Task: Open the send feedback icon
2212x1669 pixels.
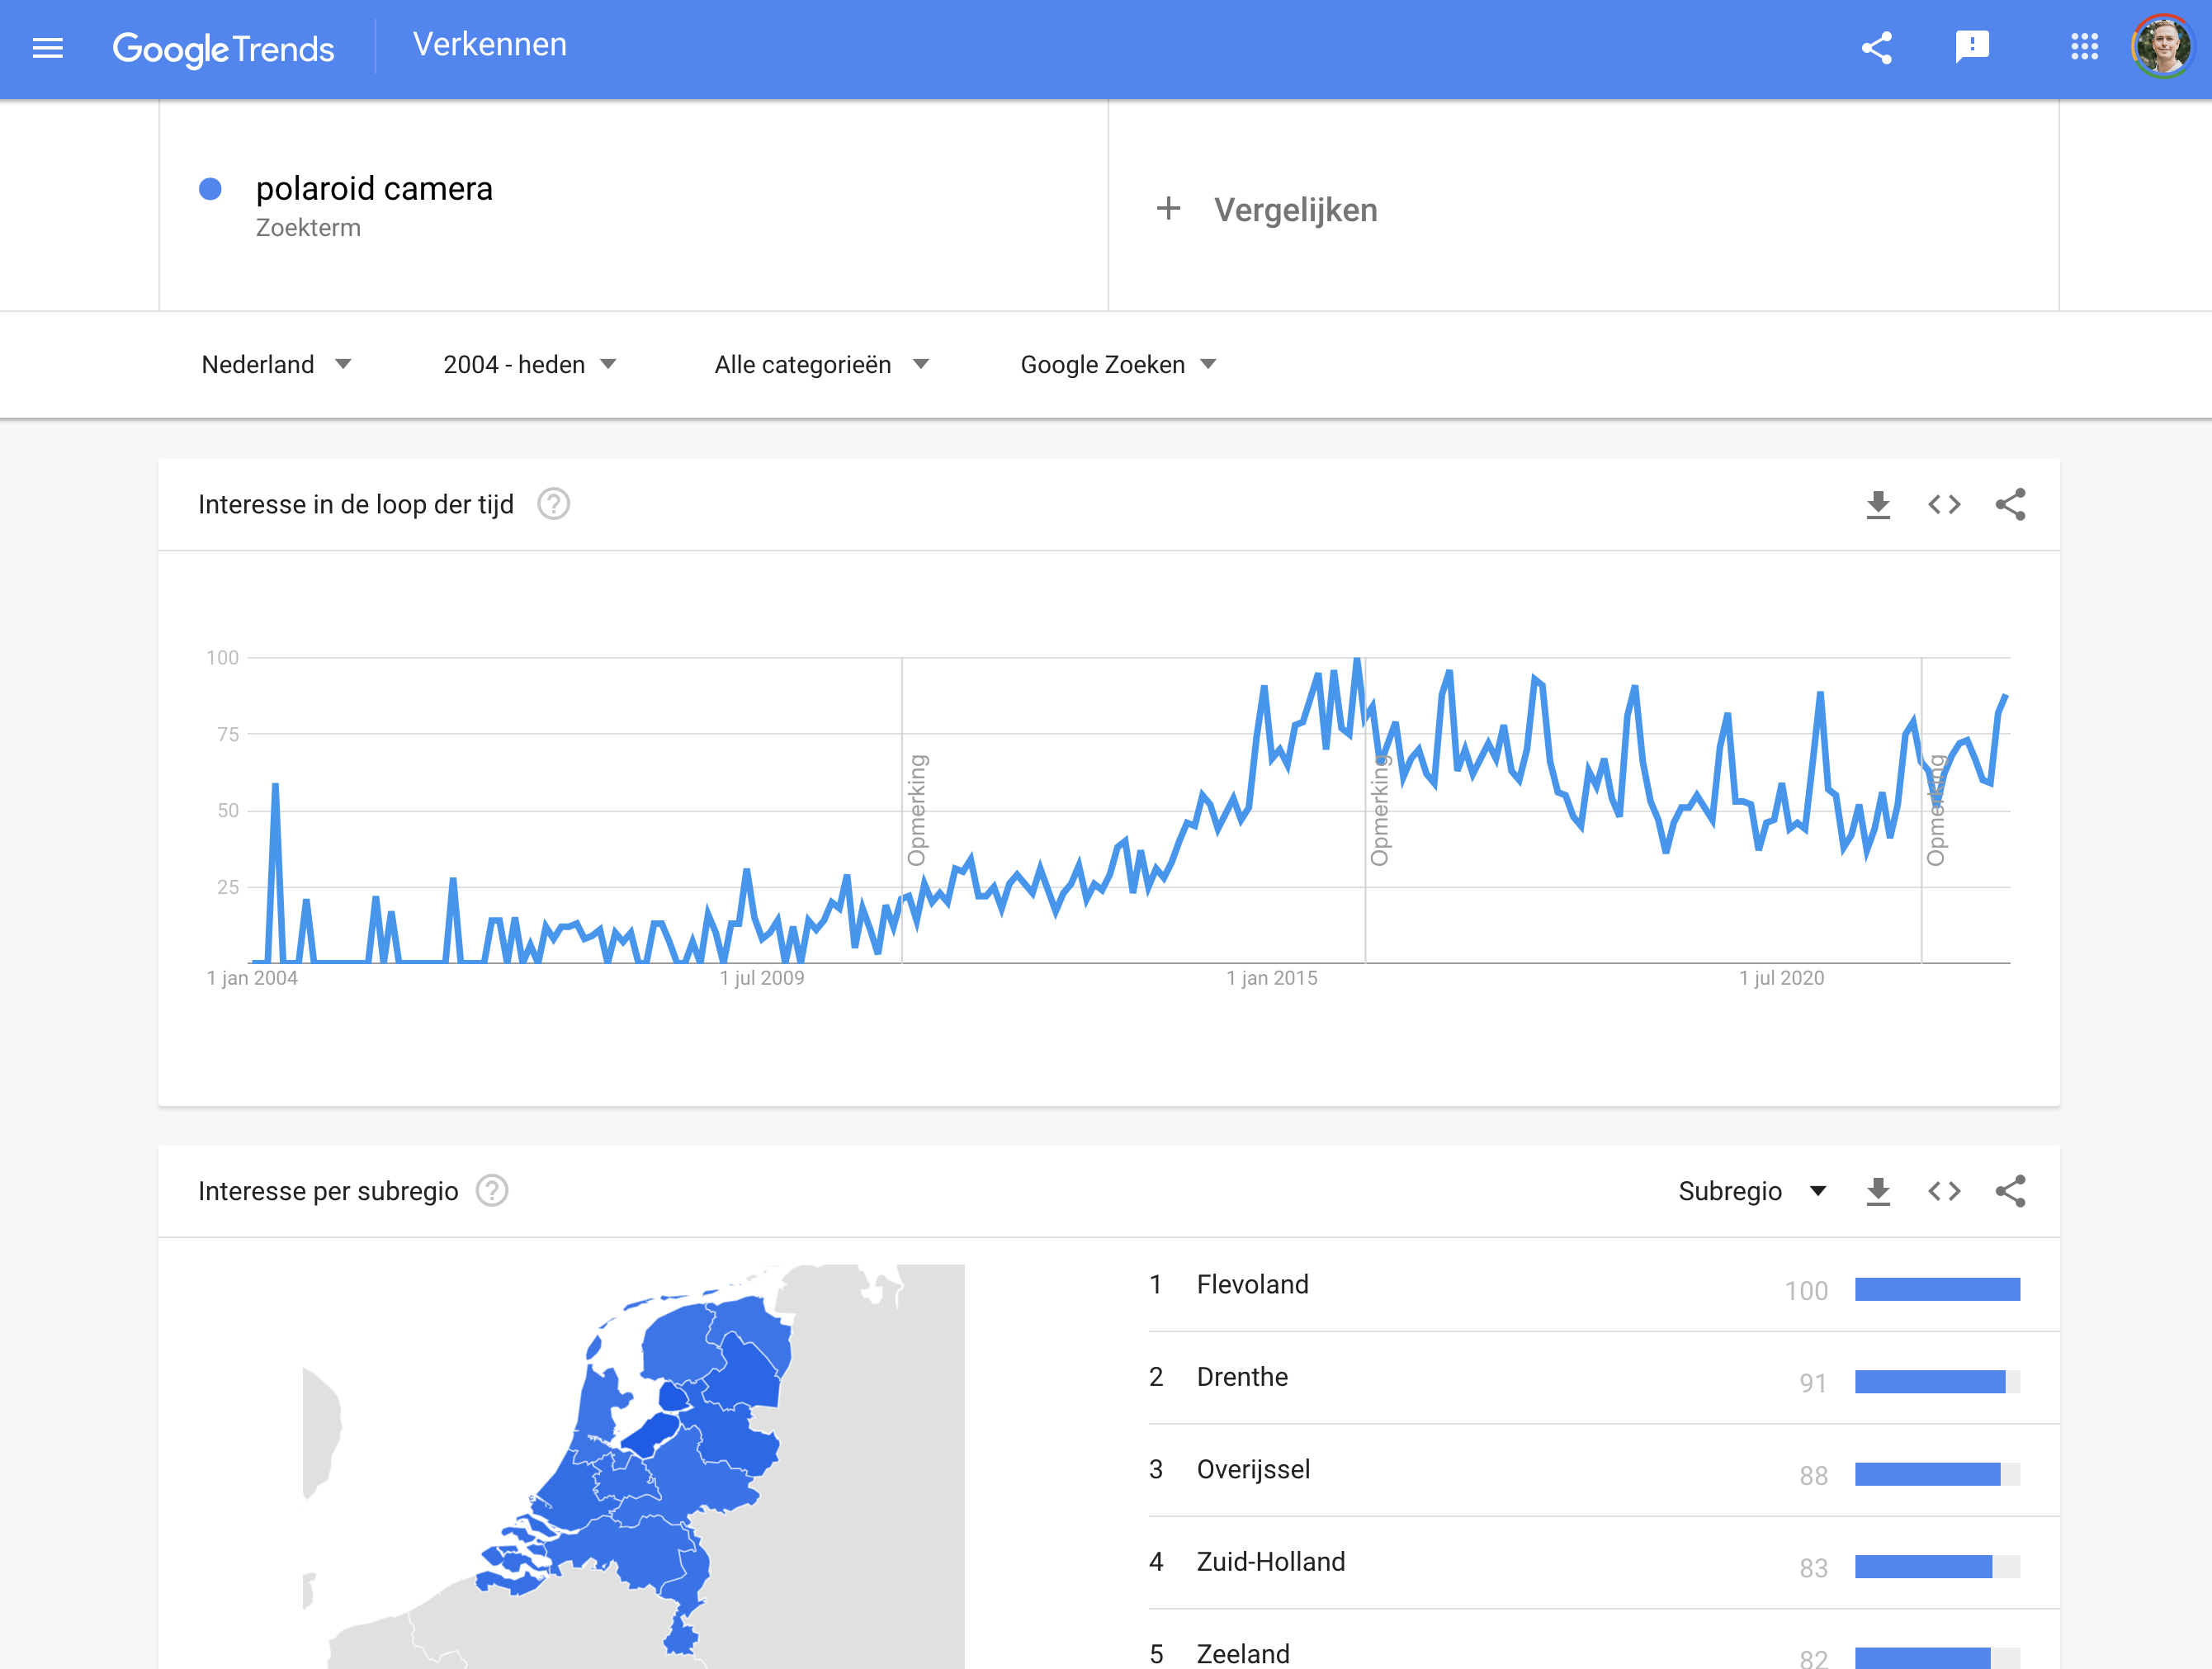Action: (x=1971, y=47)
